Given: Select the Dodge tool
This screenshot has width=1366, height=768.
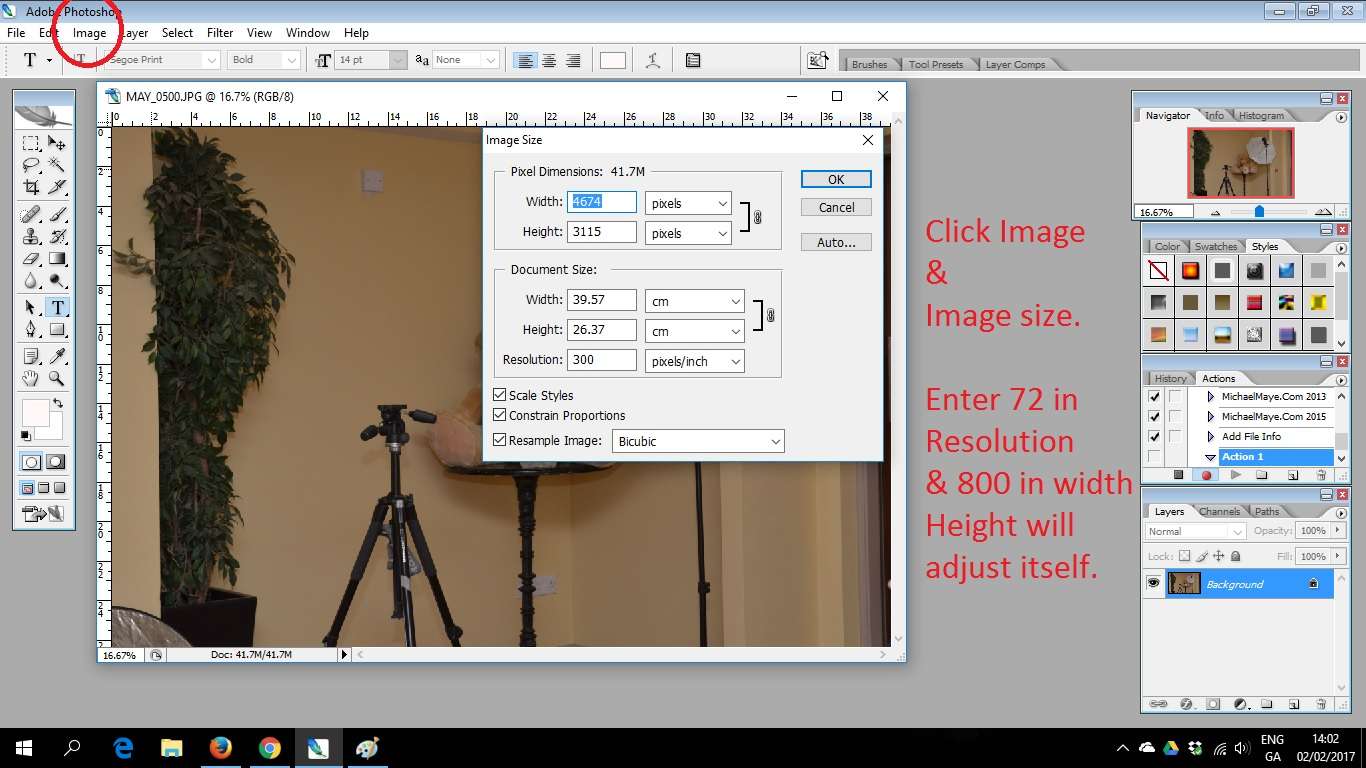Looking at the screenshot, I should click(x=57, y=281).
